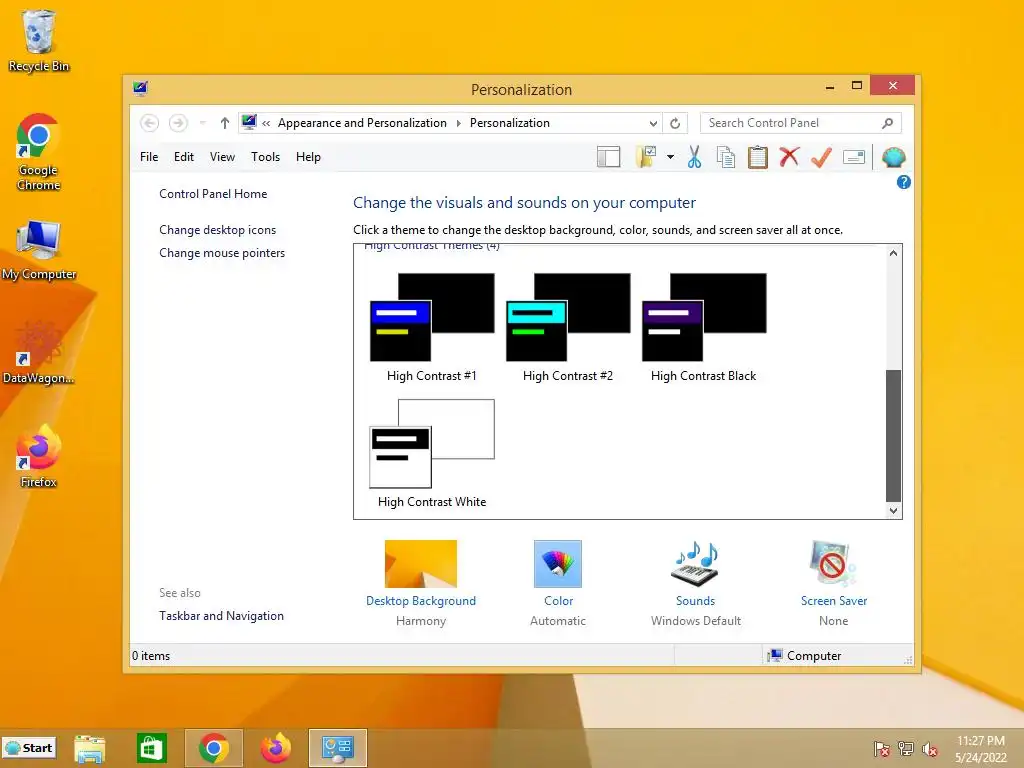1024x768 pixels.
Task: Click the Control Panel taskbar button
Action: point(338,748)
